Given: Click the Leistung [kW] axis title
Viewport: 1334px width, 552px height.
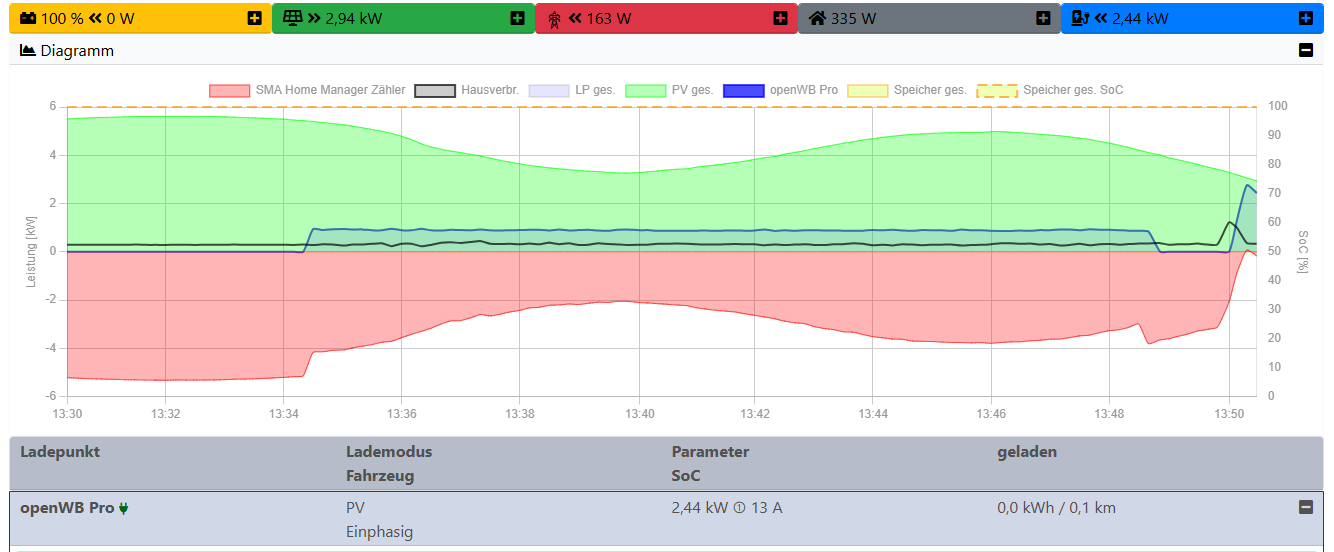Looking at the screenshot, I should click(x=31, y=251).
